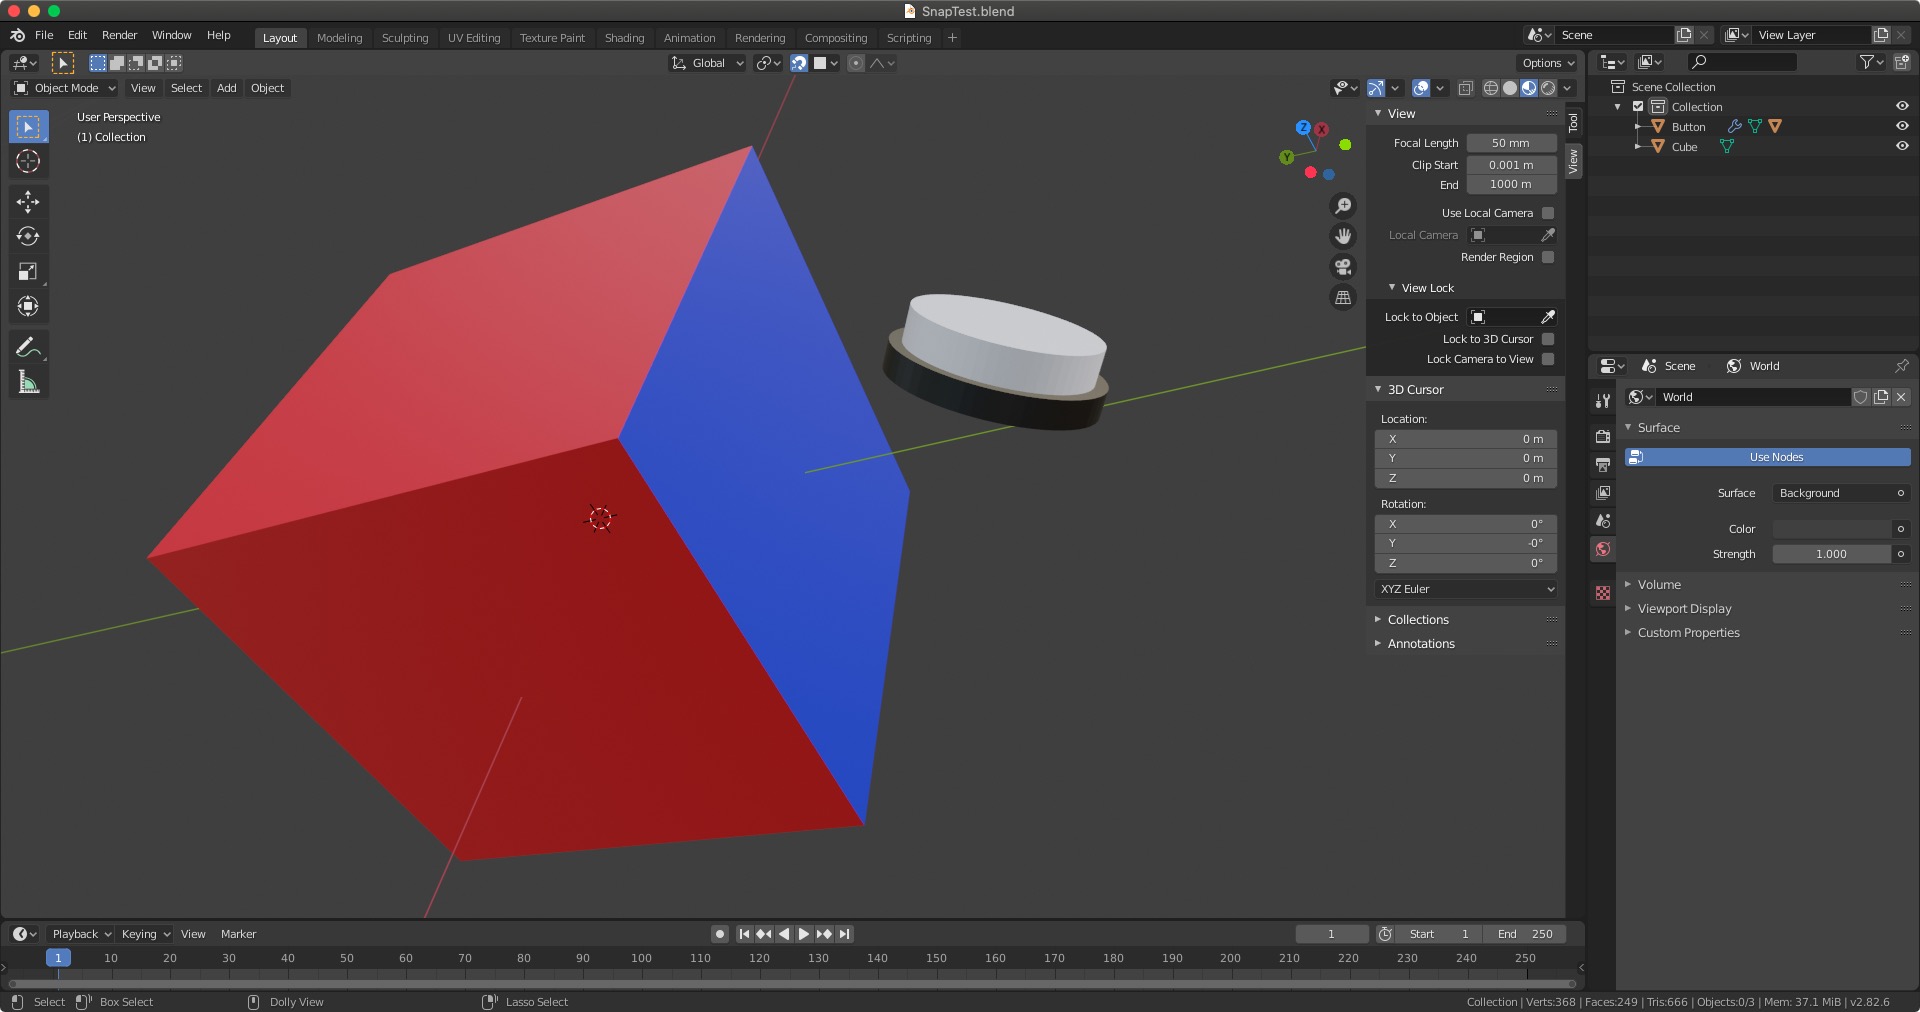
Task: Open the Texture properties checkerboard icon
Action: click(x=1603, y=593)
